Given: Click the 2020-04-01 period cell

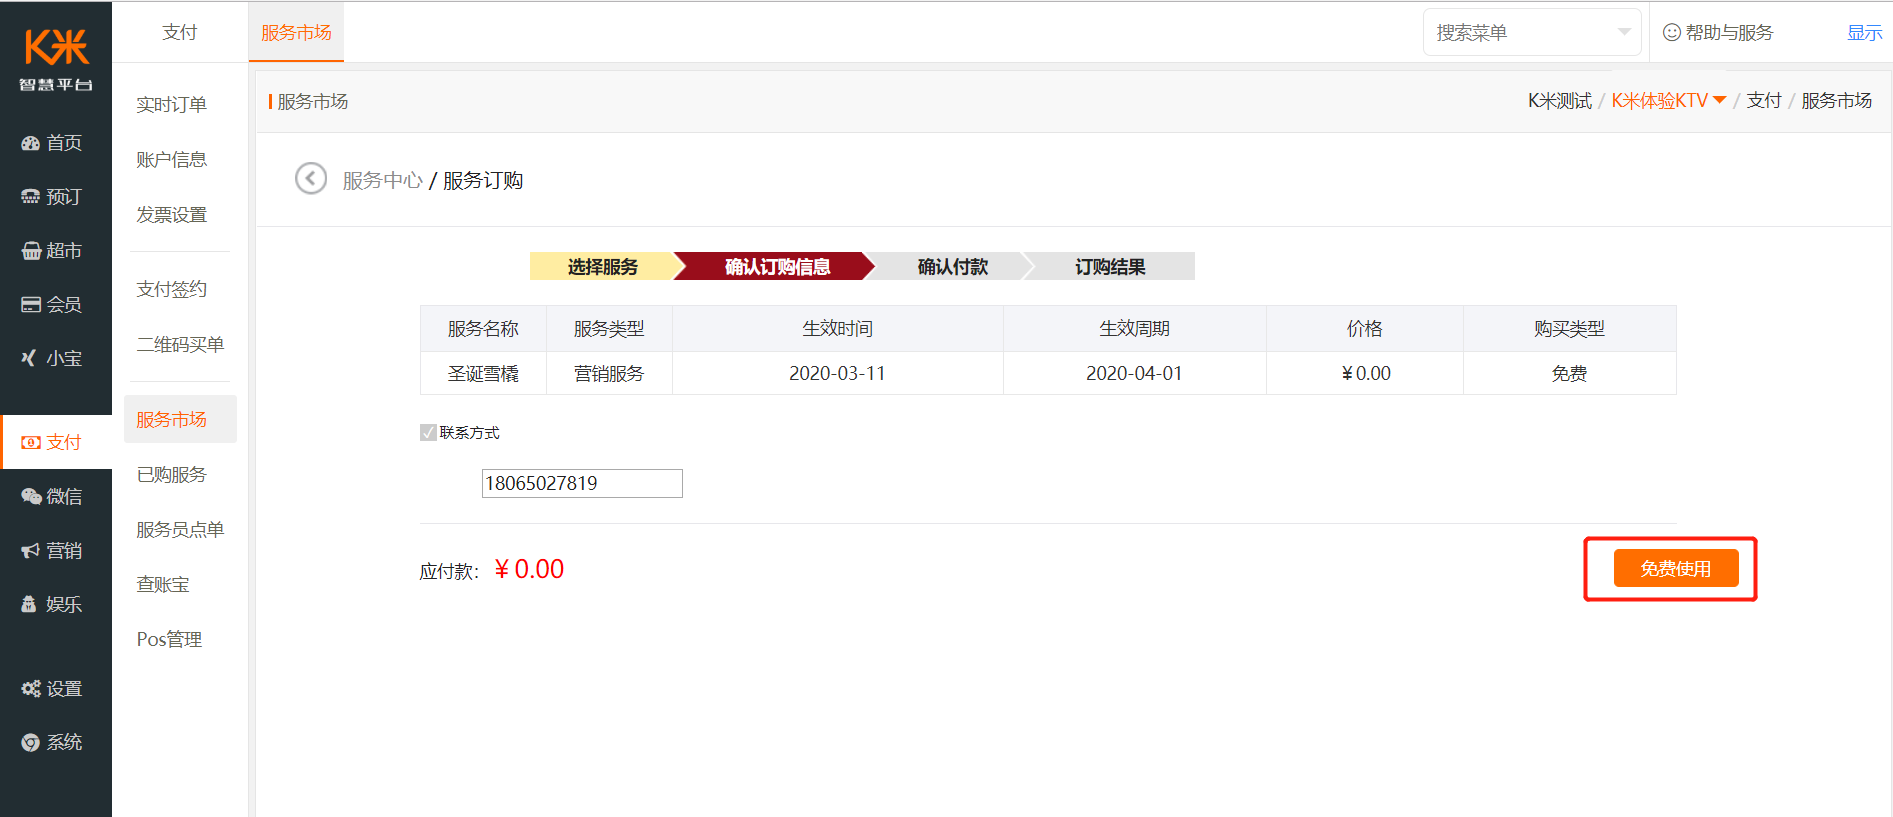Looking at the screenshot, I should [x=1134, y=373].
